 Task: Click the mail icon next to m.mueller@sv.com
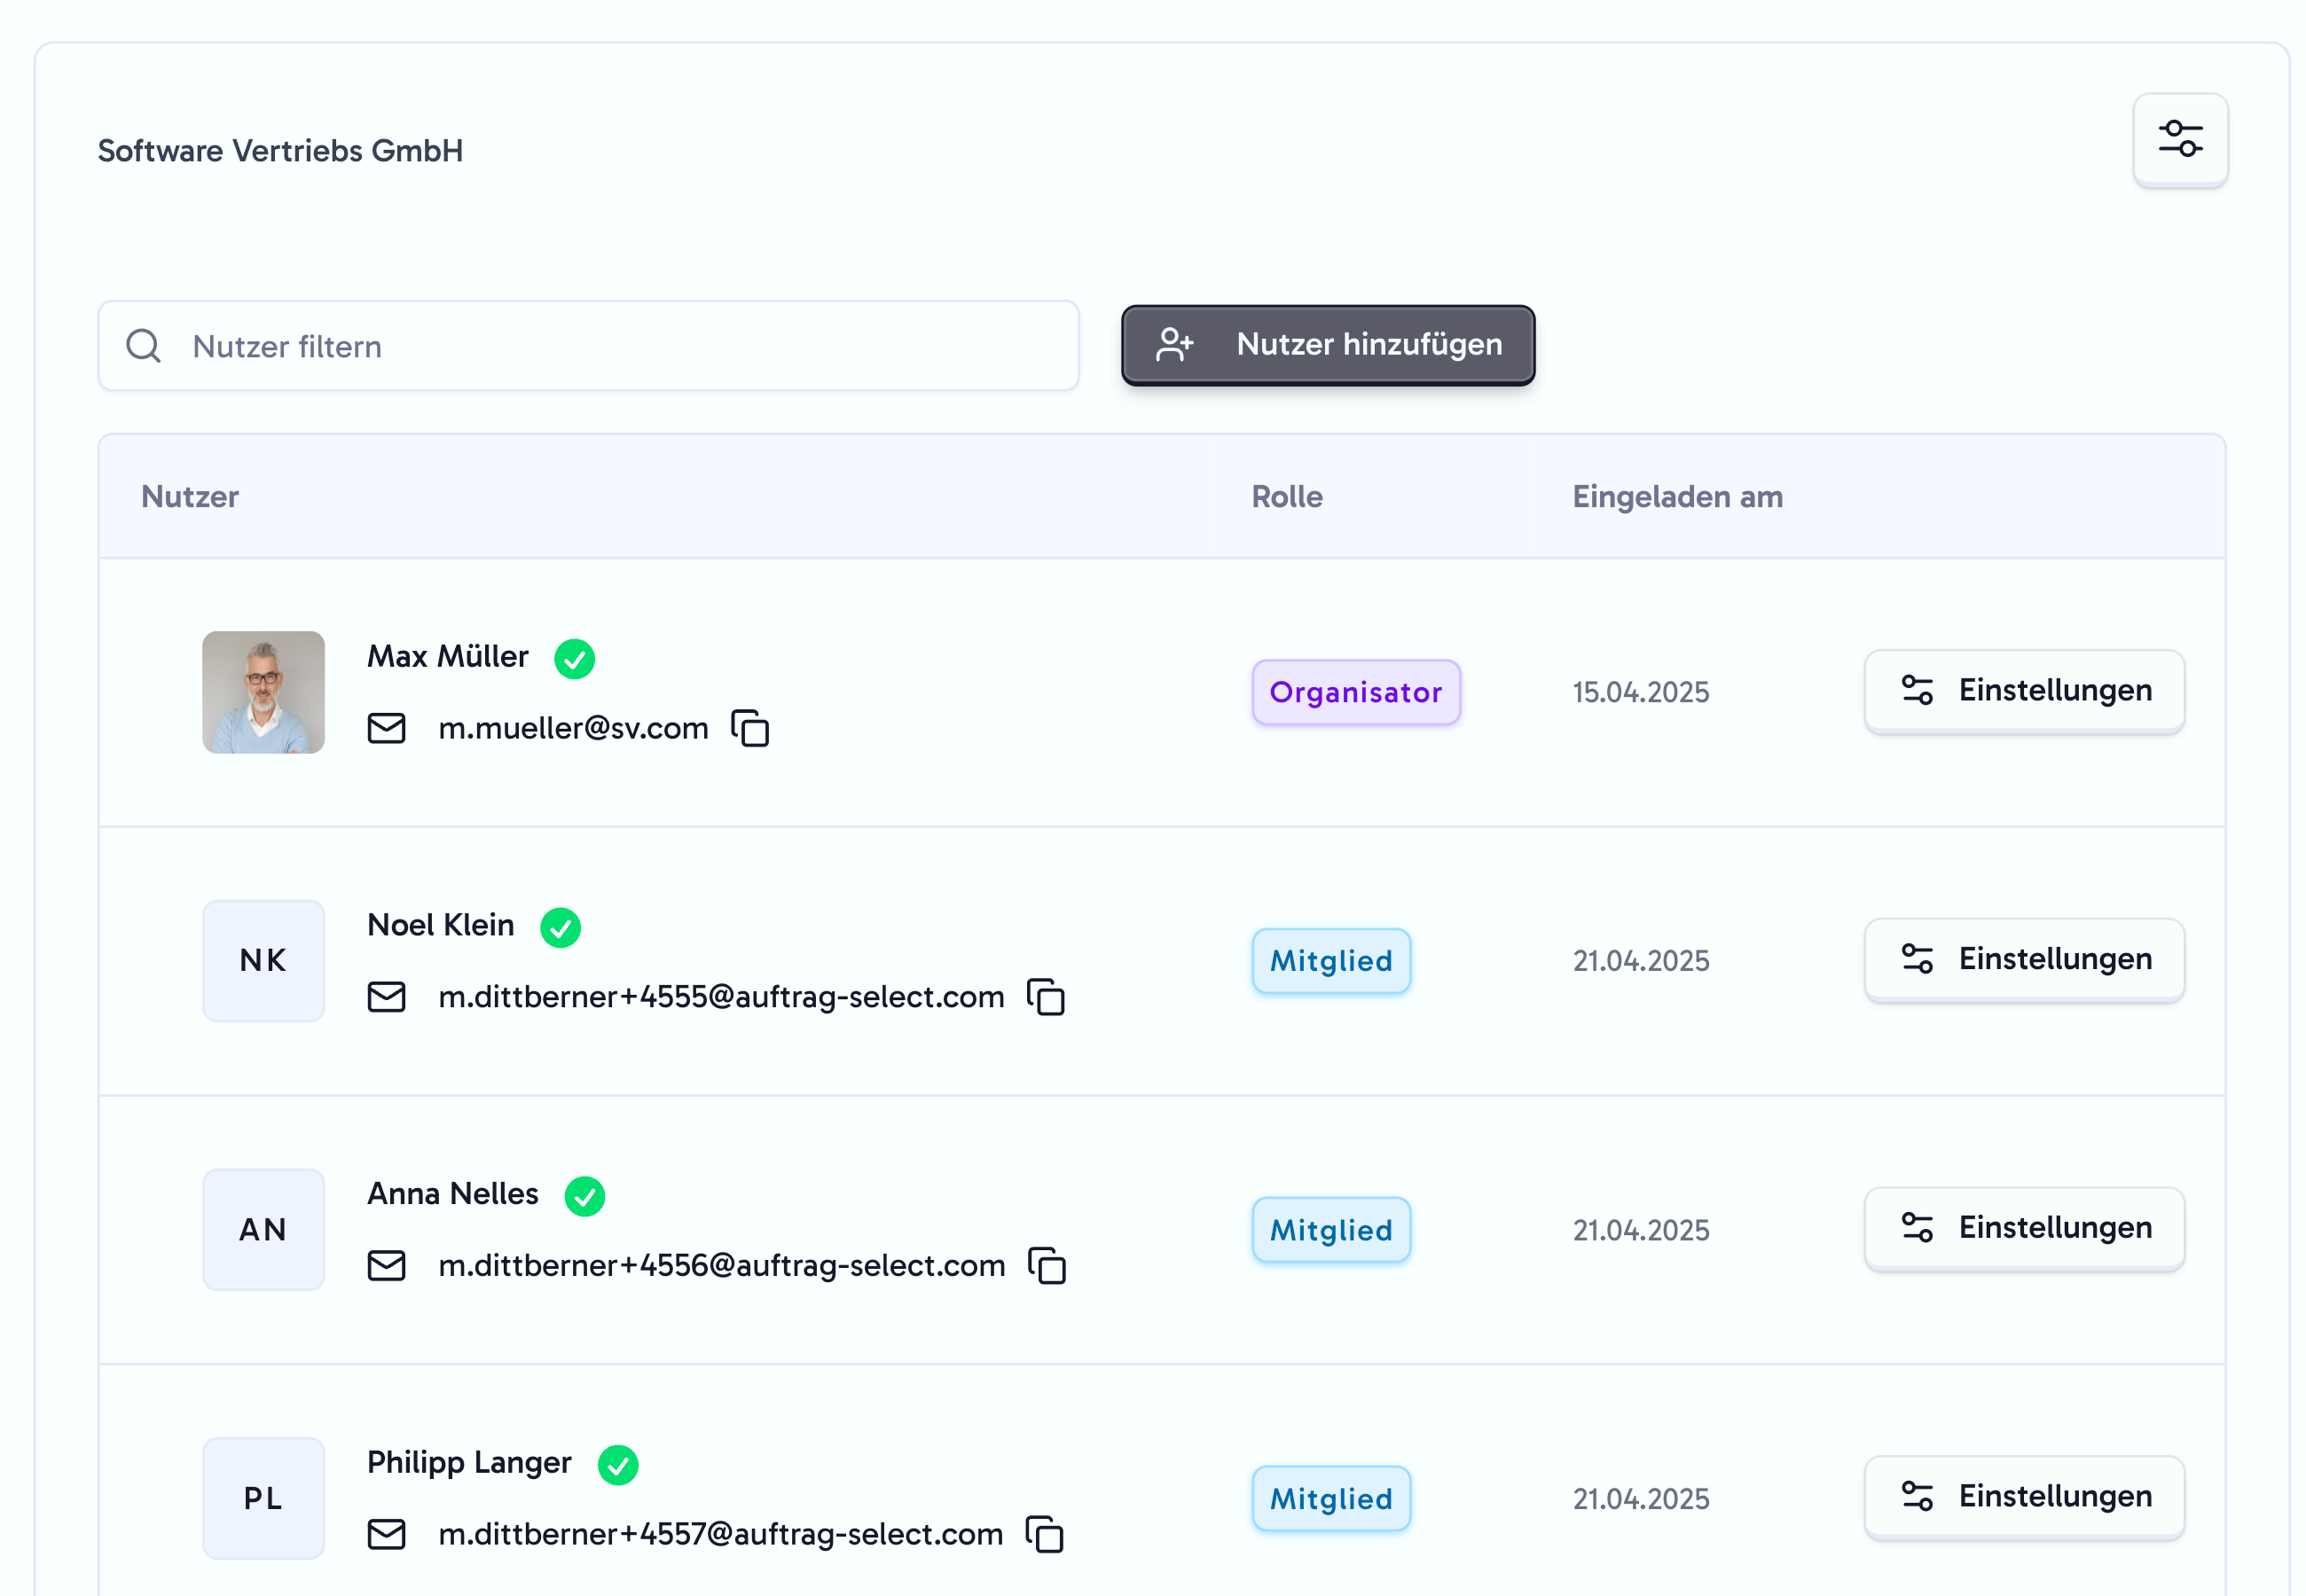[x=387, y=728]
